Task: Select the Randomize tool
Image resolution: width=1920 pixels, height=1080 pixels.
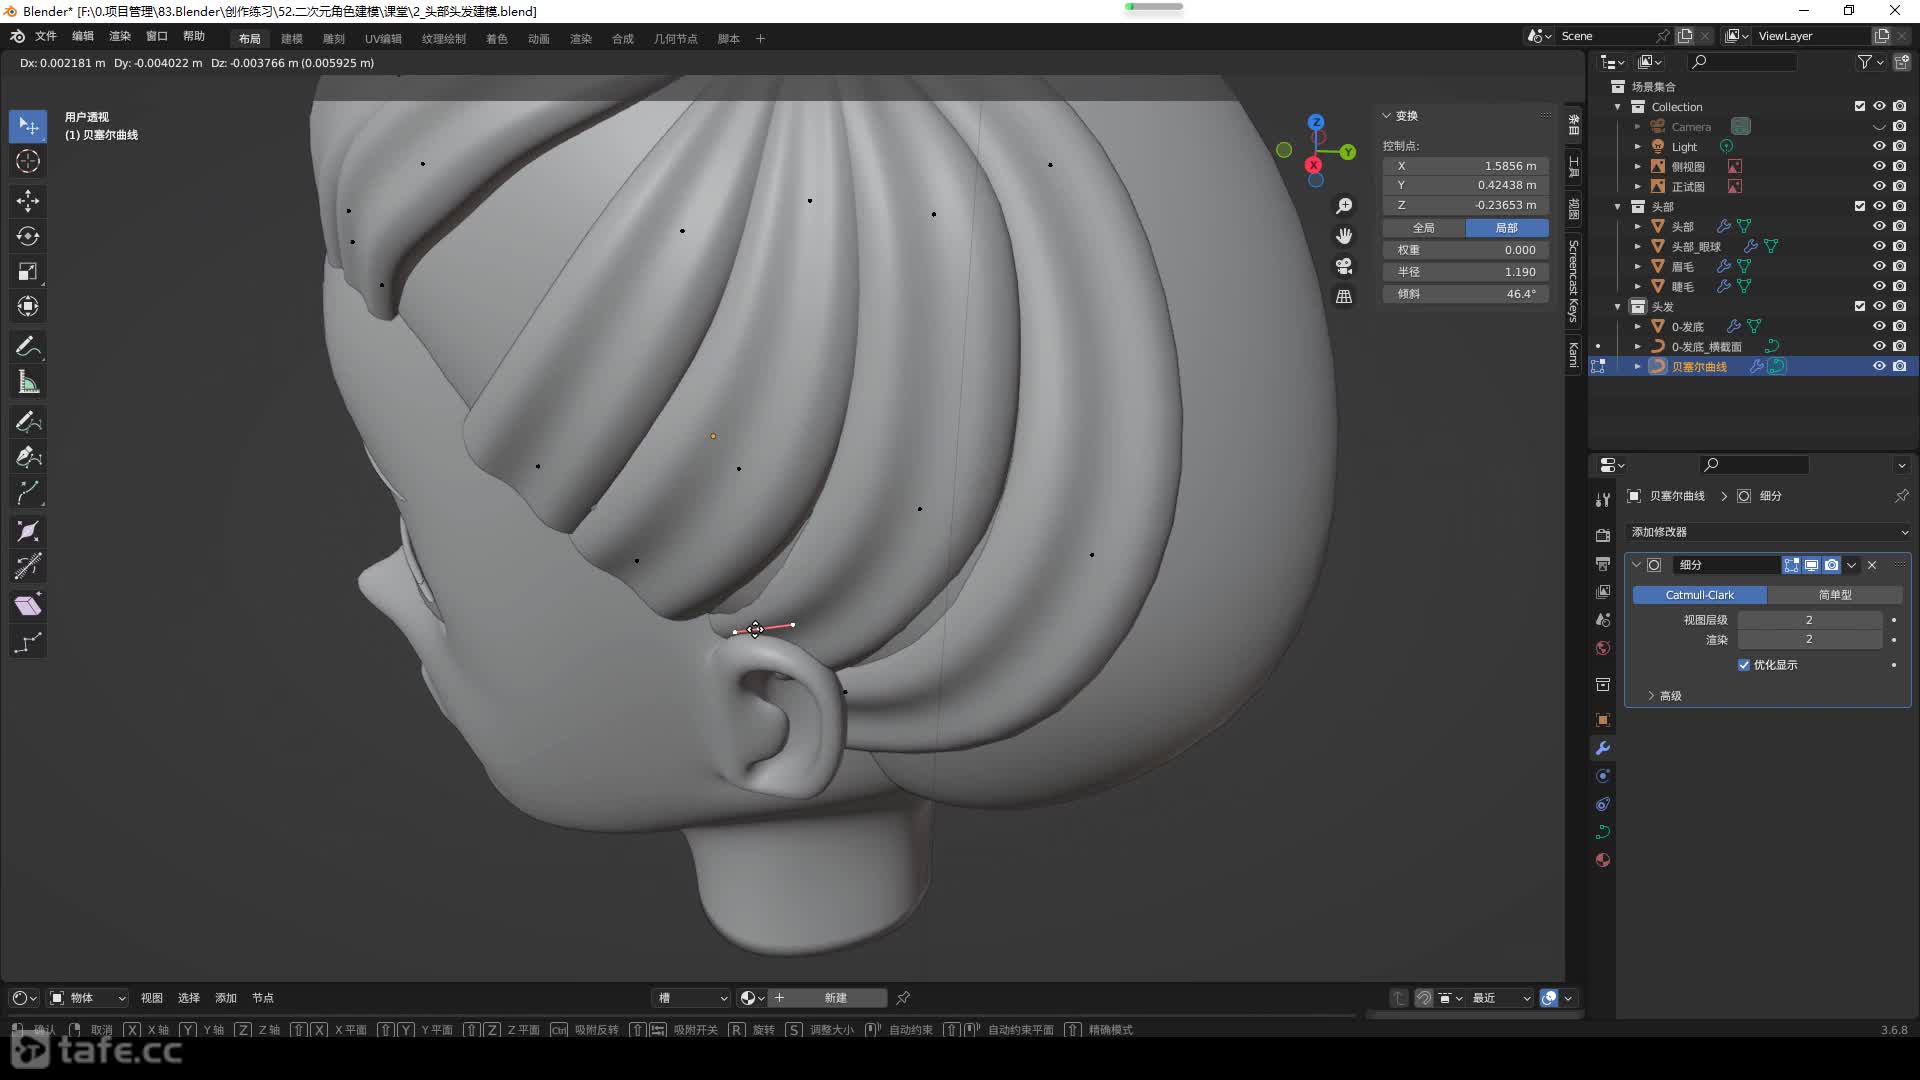Action: tap(28, 643)
